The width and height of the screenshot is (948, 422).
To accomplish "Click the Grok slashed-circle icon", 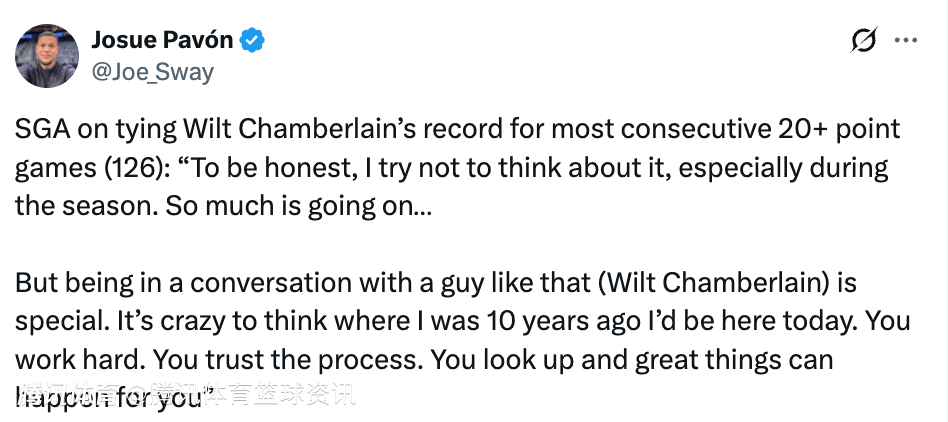I will pos(863,41).
